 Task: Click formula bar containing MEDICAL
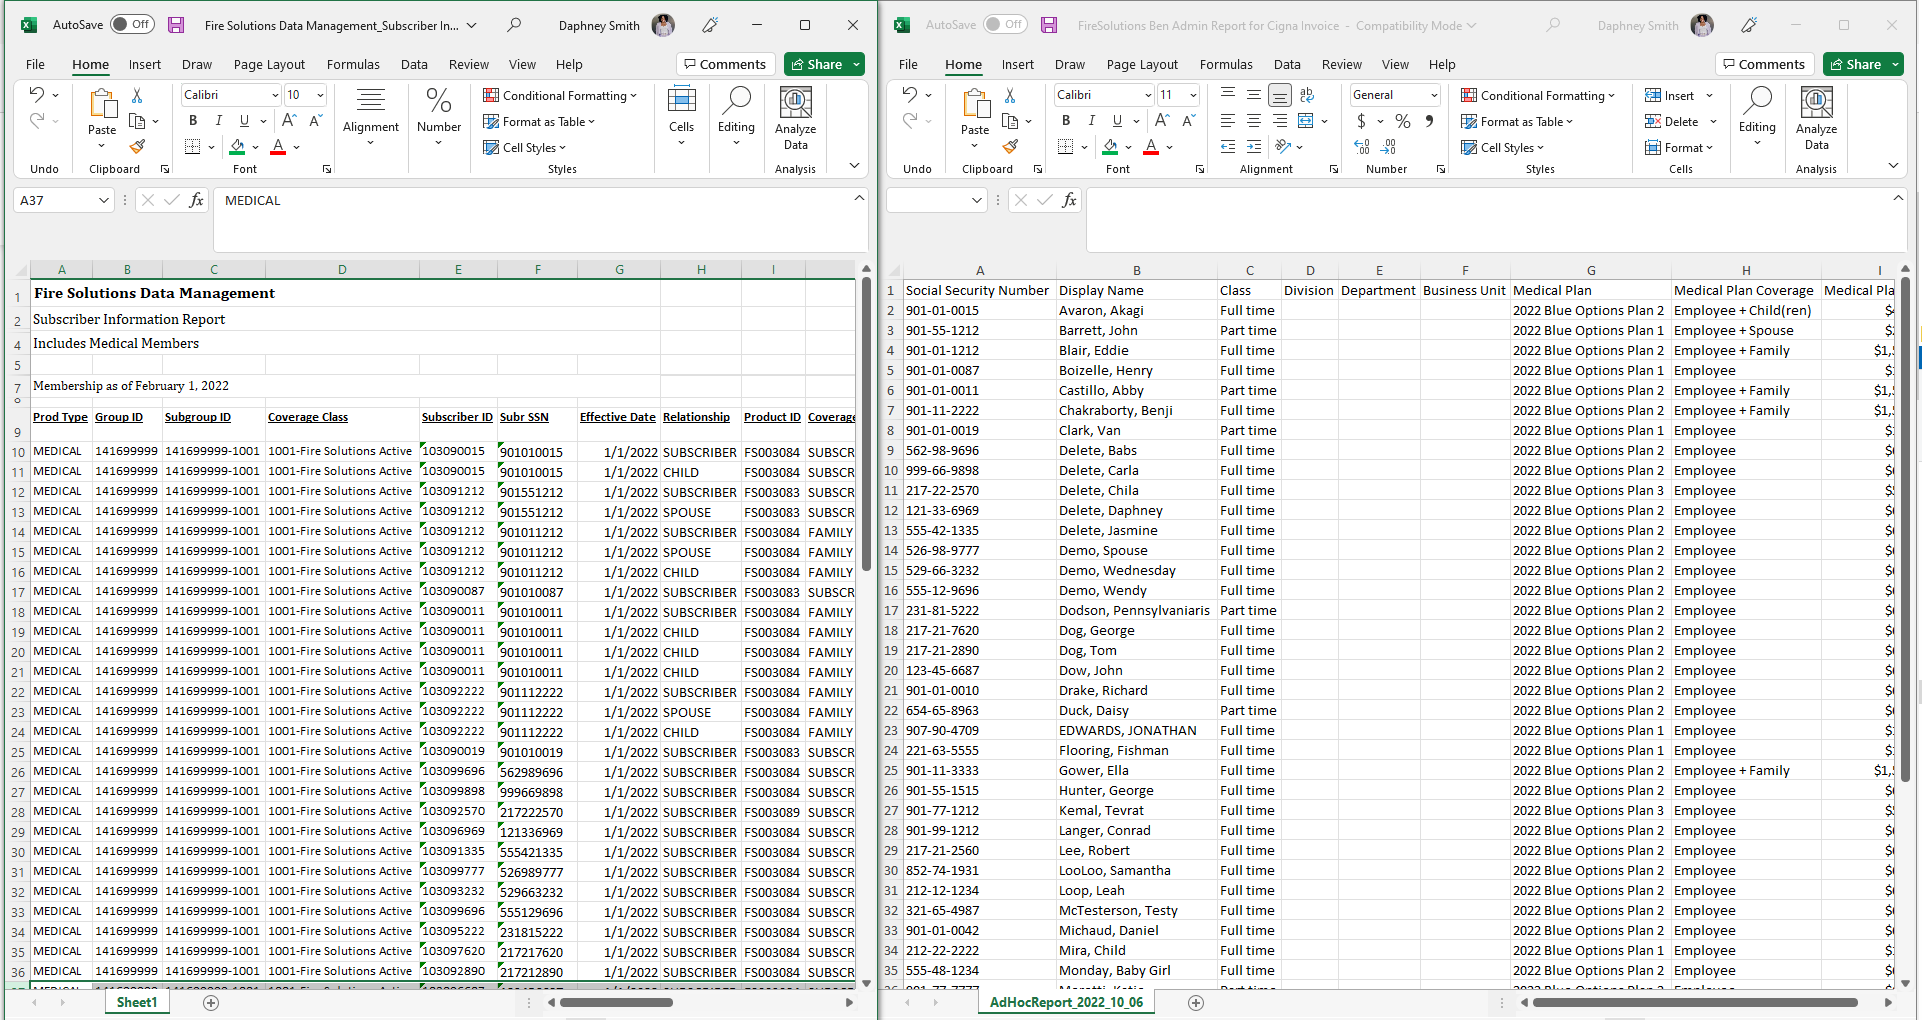click(540, 219)
